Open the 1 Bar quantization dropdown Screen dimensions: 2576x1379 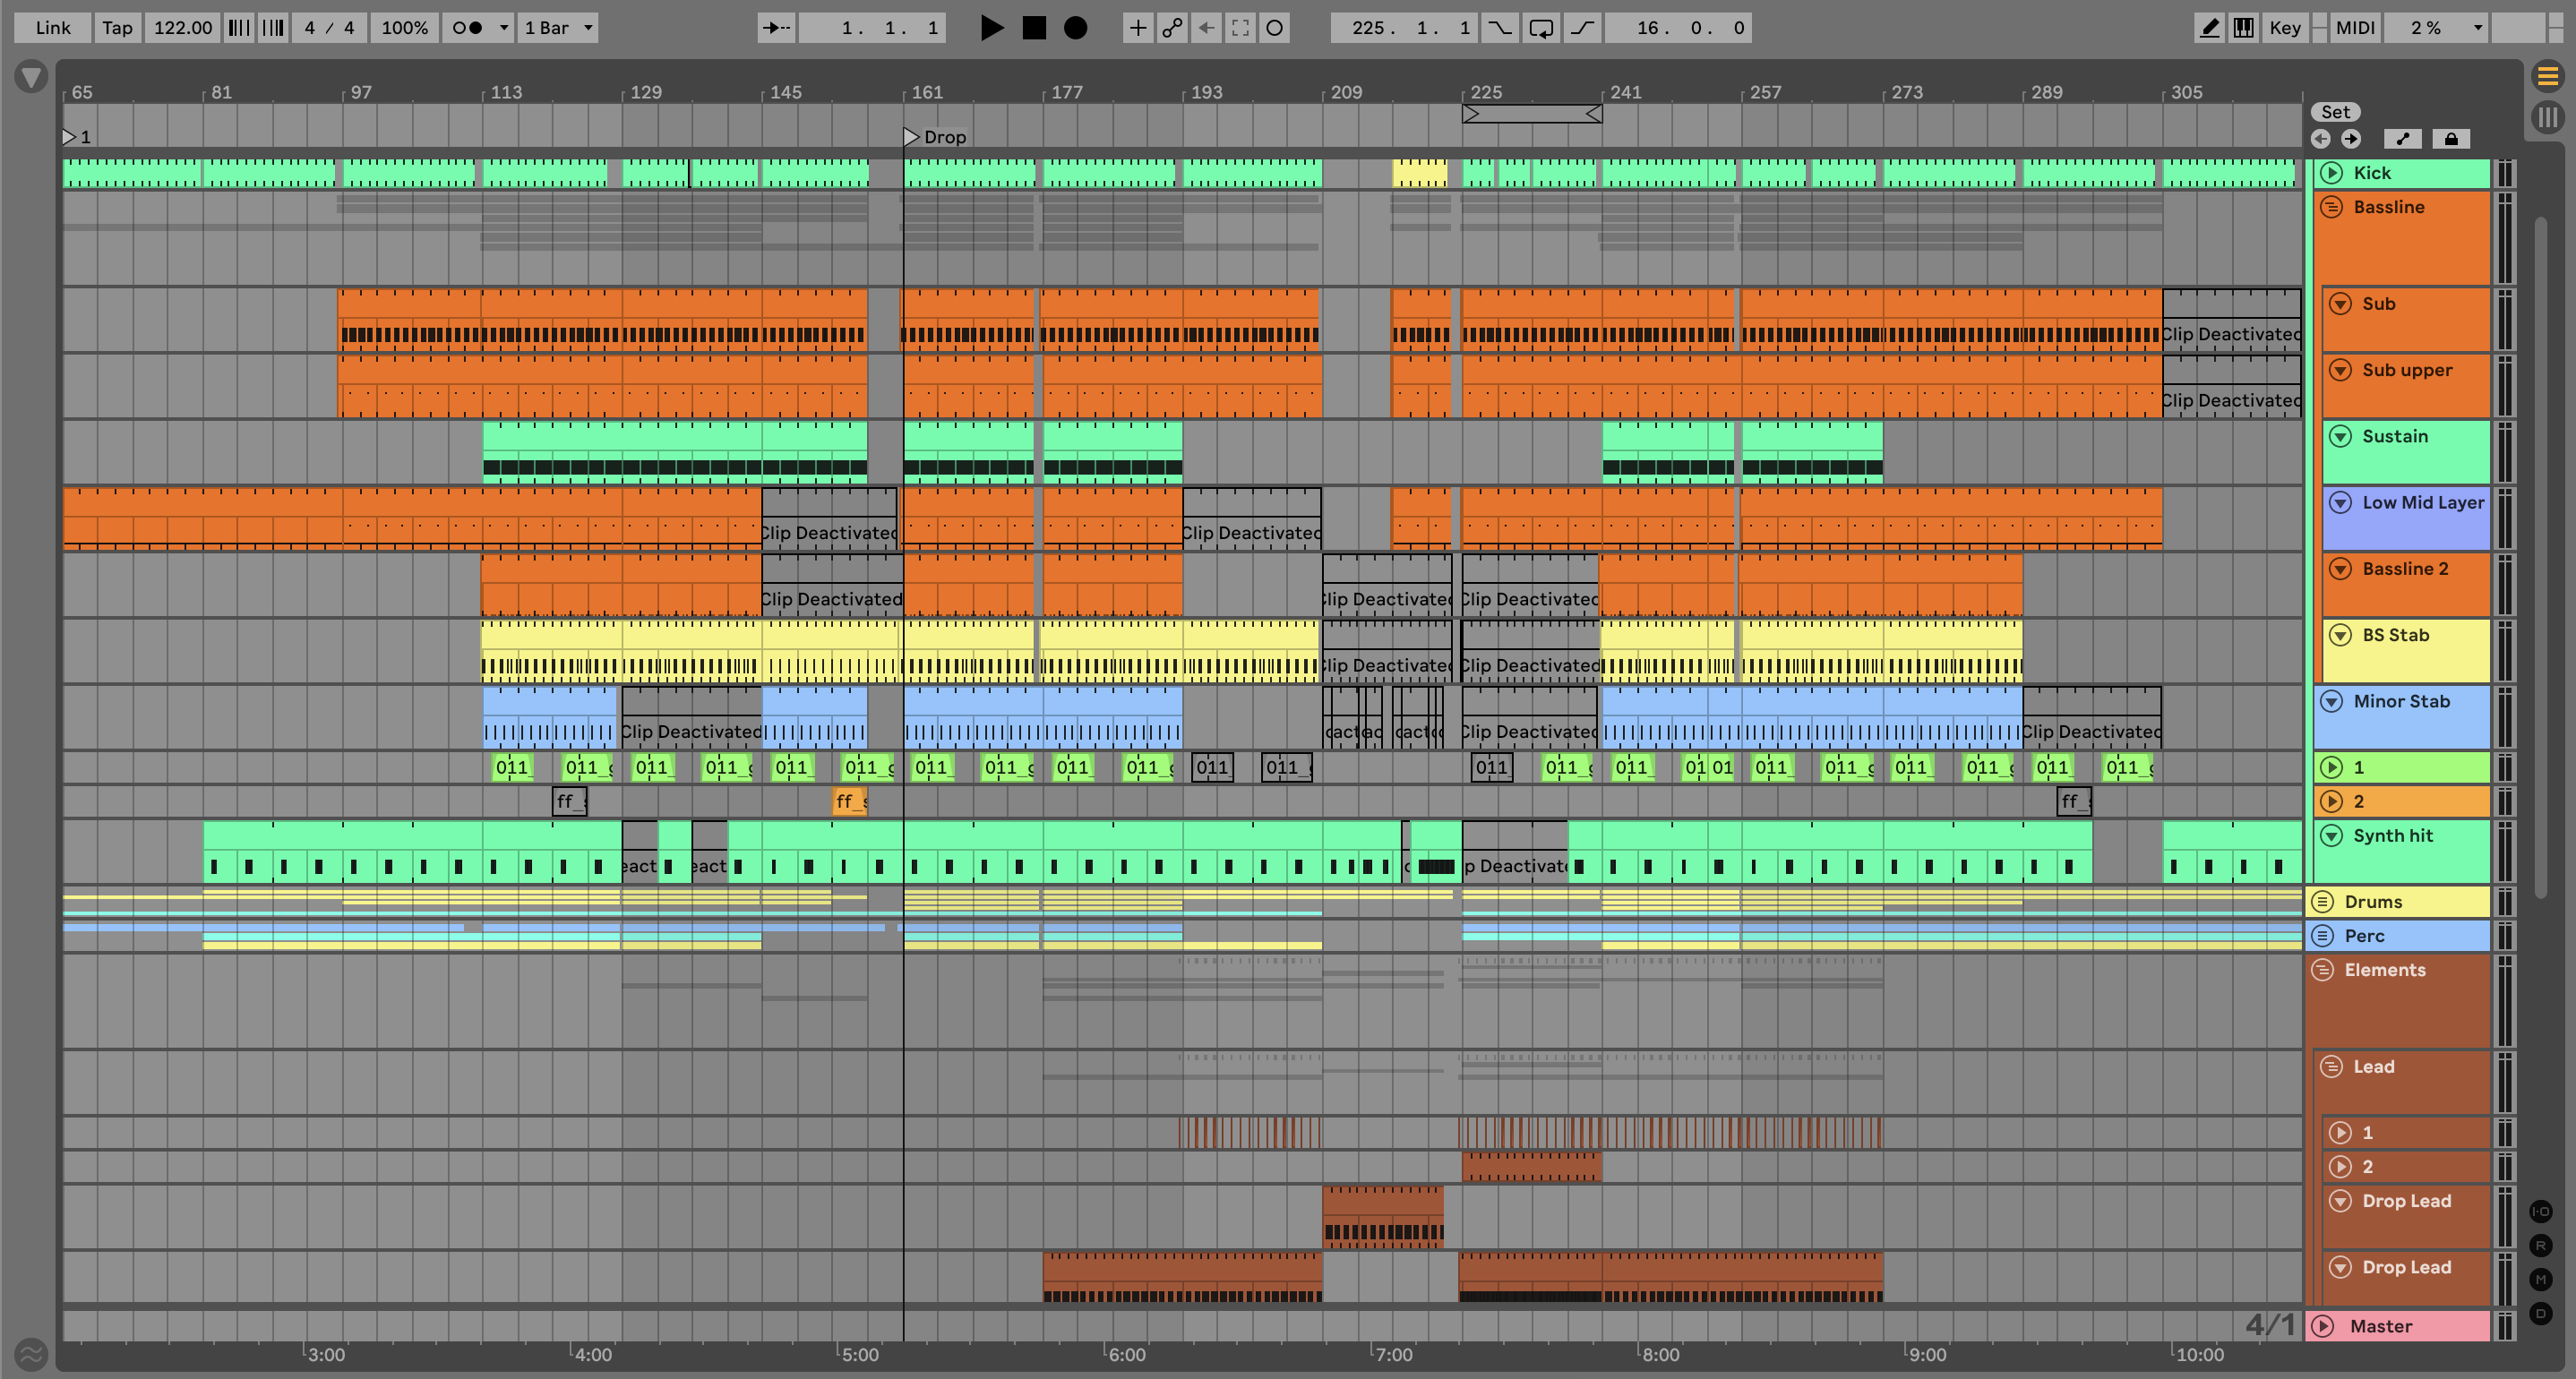tap(558, 28)
